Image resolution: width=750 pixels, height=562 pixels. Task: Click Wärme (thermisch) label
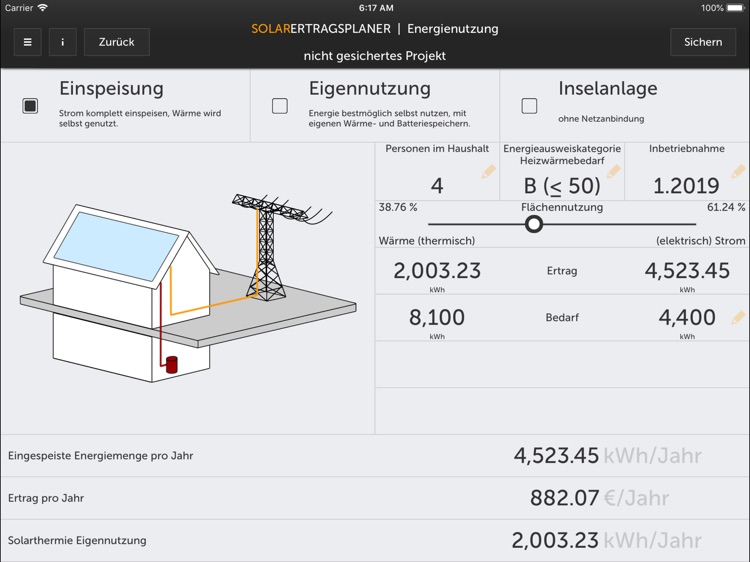click(x=427, y=241)
